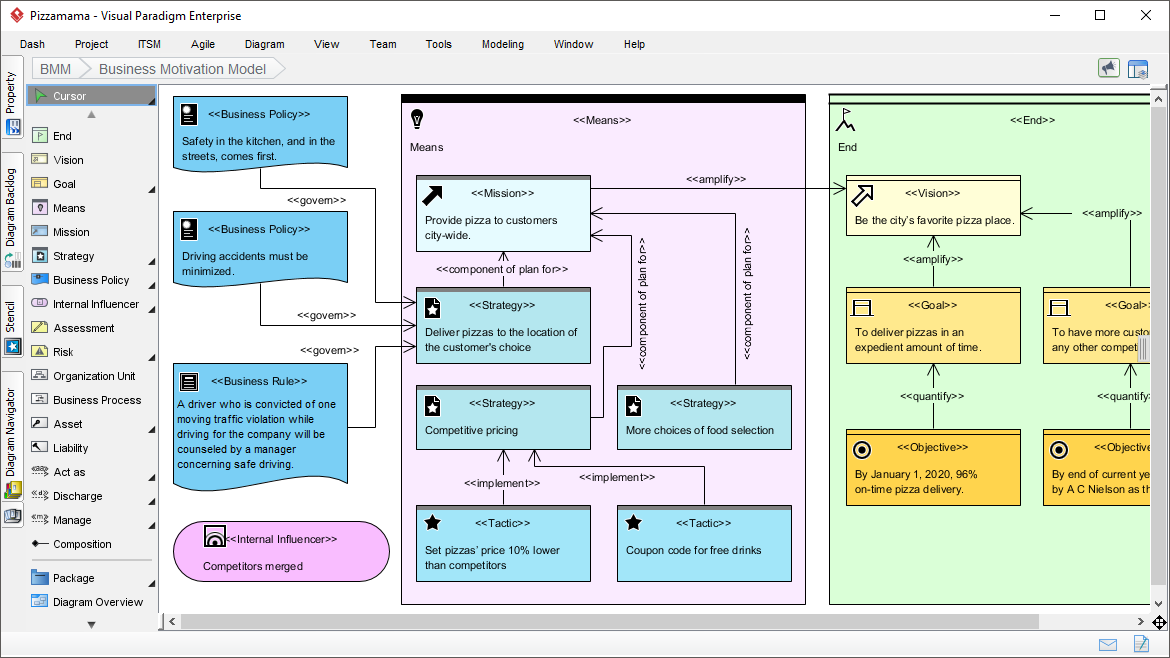Click the vertical scrollbar down arrow

pyautogui.click(x=1158, y=604)
